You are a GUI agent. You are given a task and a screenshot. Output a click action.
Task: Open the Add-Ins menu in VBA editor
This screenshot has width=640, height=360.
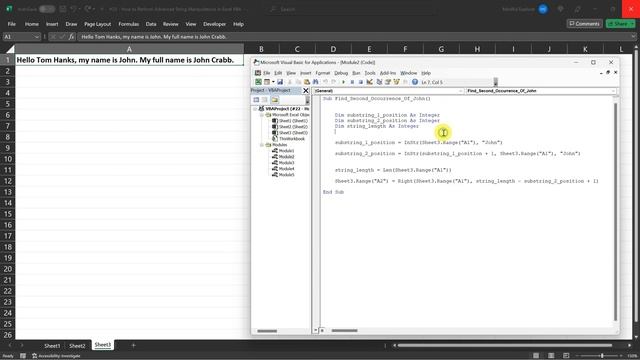click(388, 73)
